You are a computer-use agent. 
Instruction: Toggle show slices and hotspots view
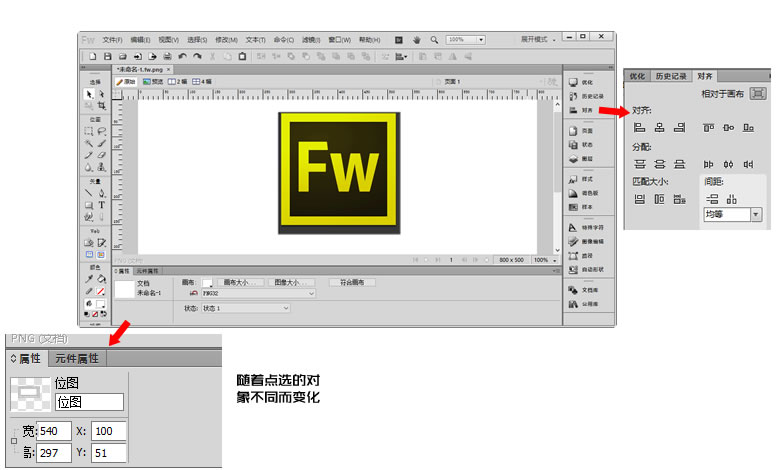click(x=101, y=254)
